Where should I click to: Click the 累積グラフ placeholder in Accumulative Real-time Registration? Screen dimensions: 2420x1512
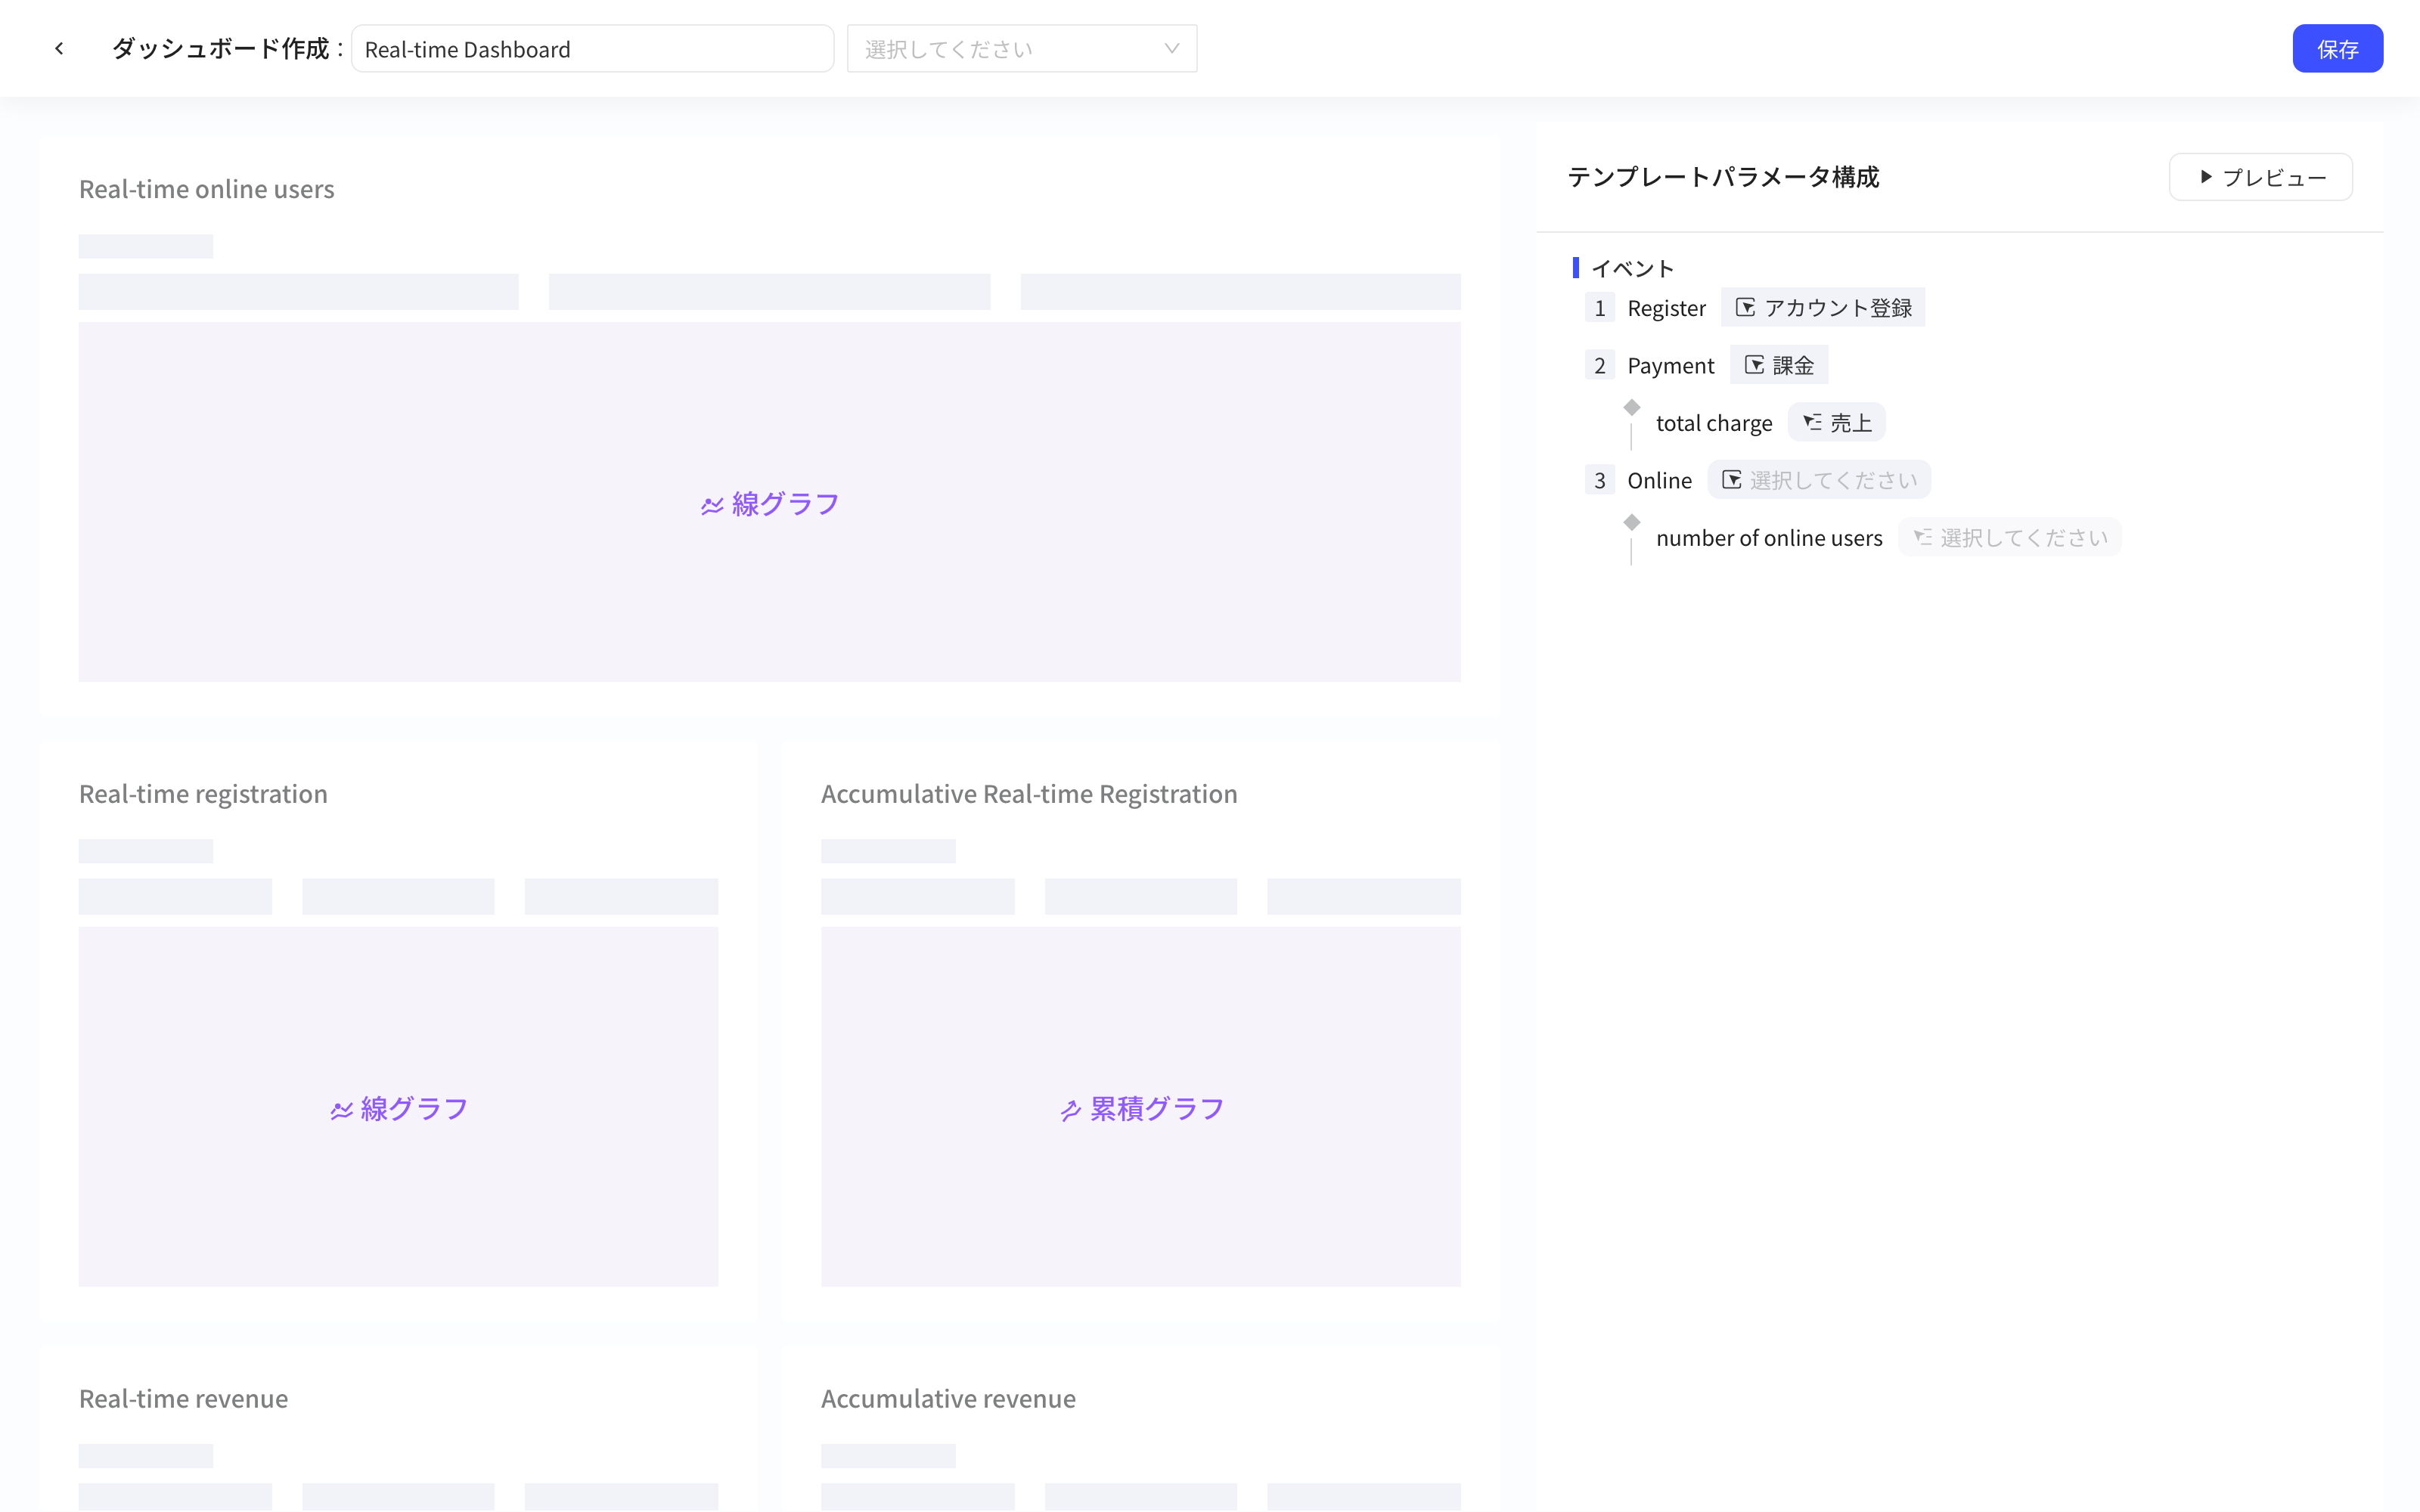[x=1141, y=1108]
